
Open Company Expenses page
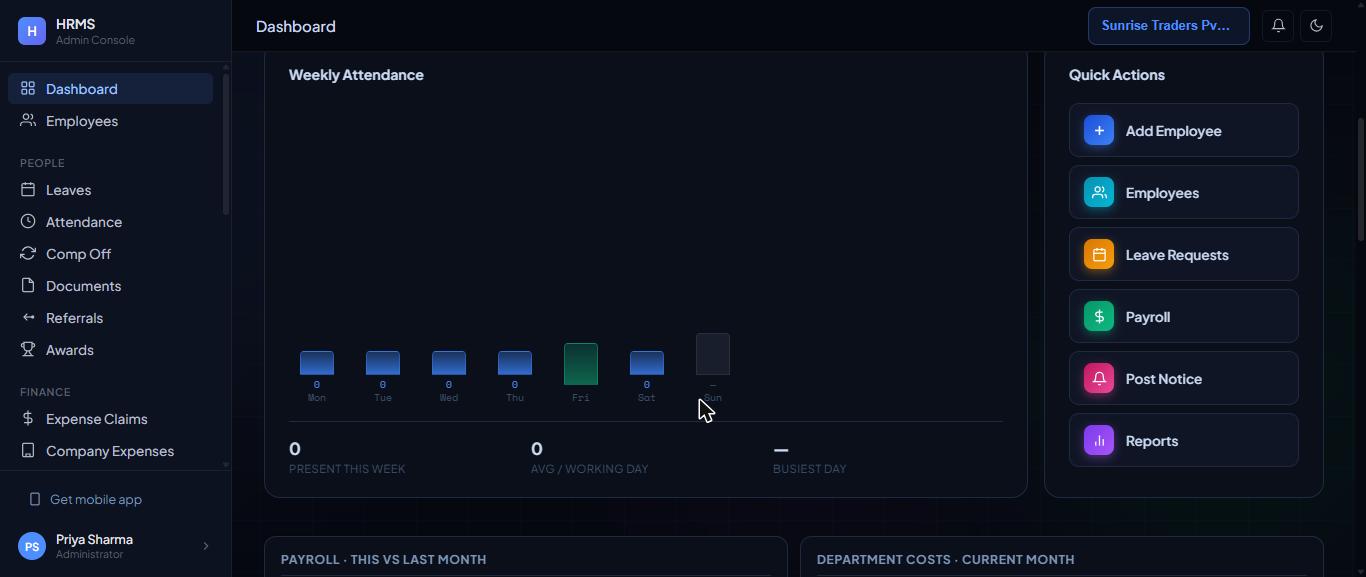[110, 451]
